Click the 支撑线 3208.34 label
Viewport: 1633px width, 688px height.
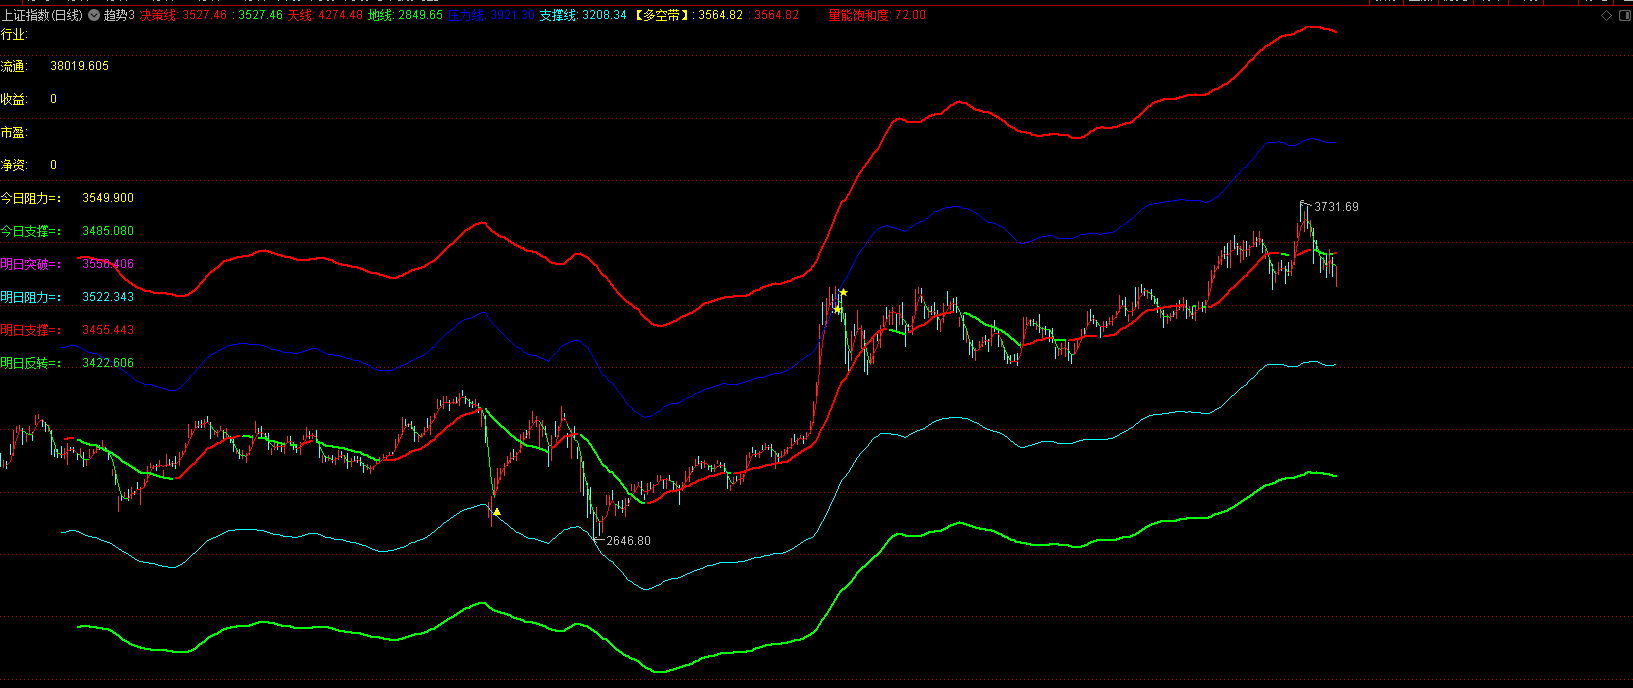(583, 16)
